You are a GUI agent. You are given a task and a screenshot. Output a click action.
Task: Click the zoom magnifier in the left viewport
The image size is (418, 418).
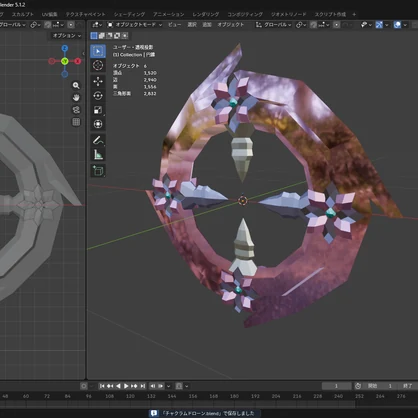(76, 86)
